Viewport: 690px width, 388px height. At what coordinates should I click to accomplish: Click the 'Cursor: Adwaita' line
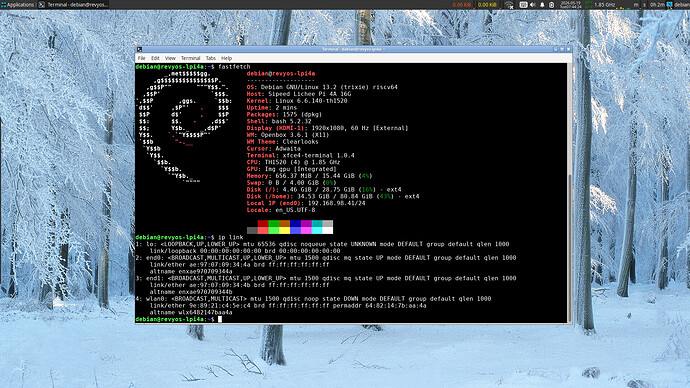pyautogui.click(x=274, y=149)
